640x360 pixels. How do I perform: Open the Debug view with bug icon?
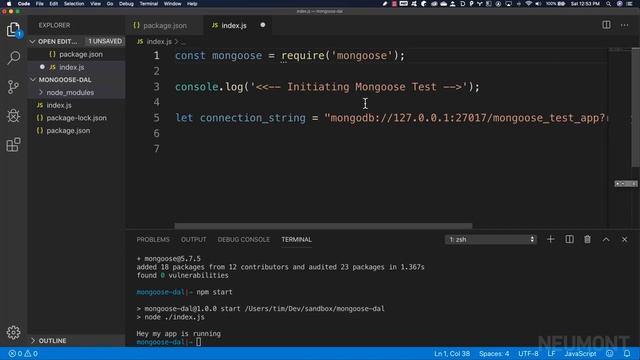coord(13,116)
